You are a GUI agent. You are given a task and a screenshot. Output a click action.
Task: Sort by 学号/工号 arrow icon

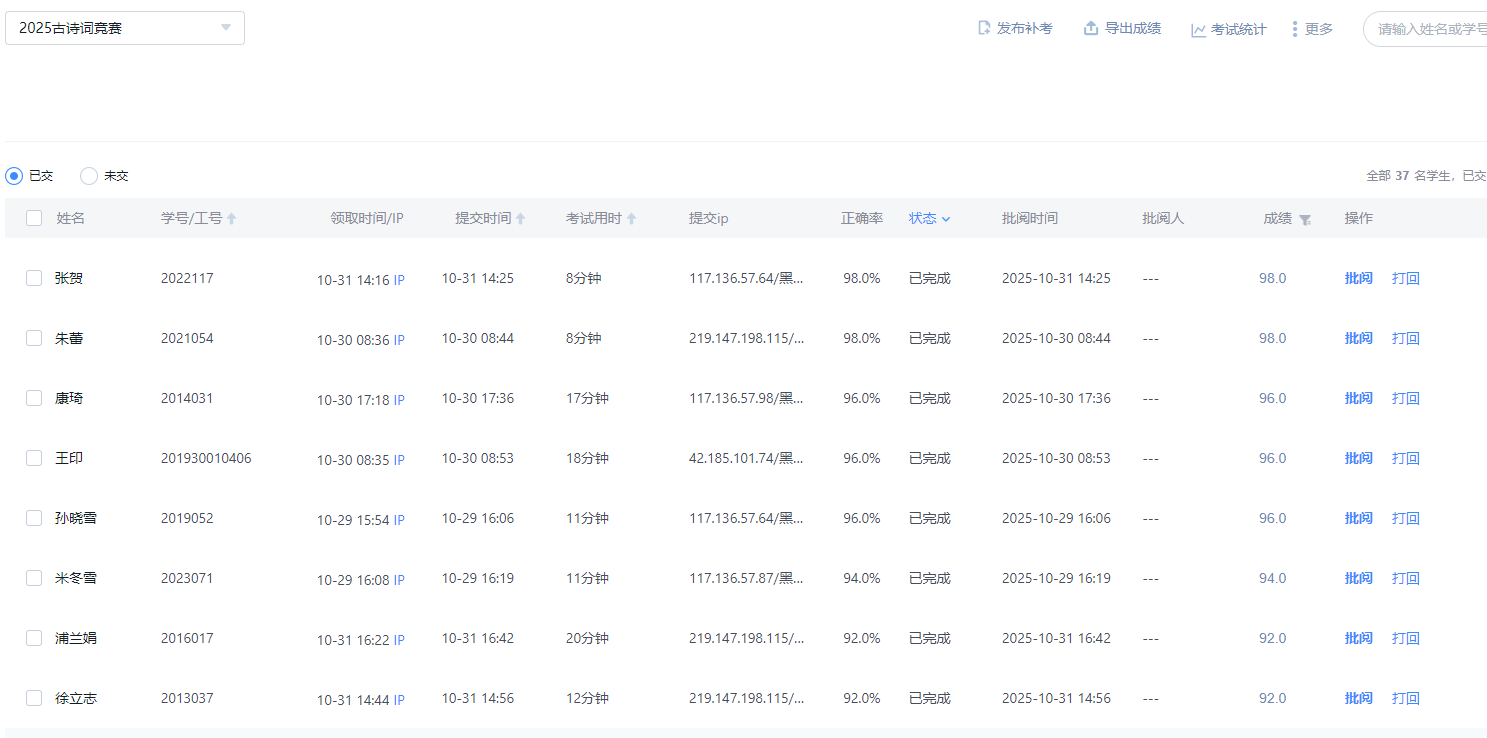[232, 218]
